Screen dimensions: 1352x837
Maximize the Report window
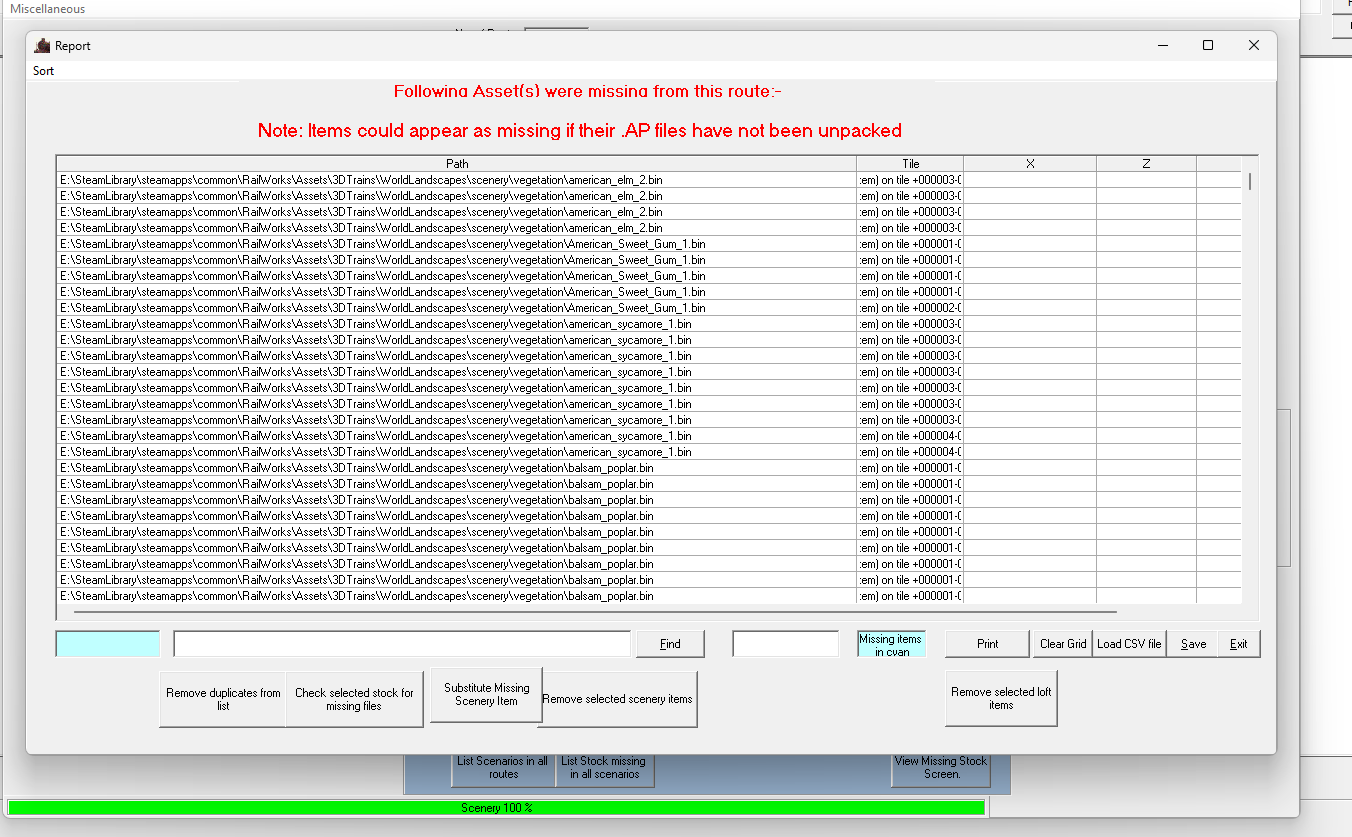click(1208, 46)
